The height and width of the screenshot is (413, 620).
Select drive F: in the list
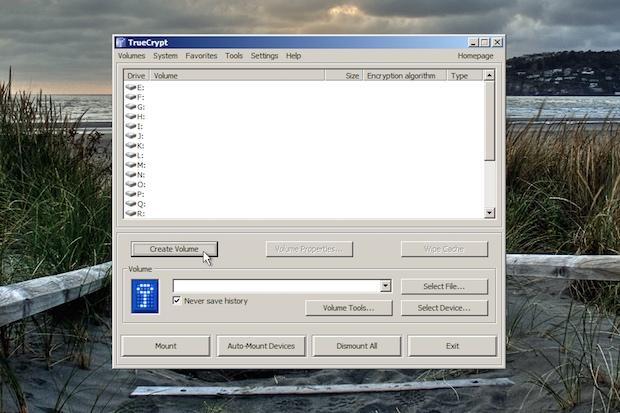pos(135,97)
